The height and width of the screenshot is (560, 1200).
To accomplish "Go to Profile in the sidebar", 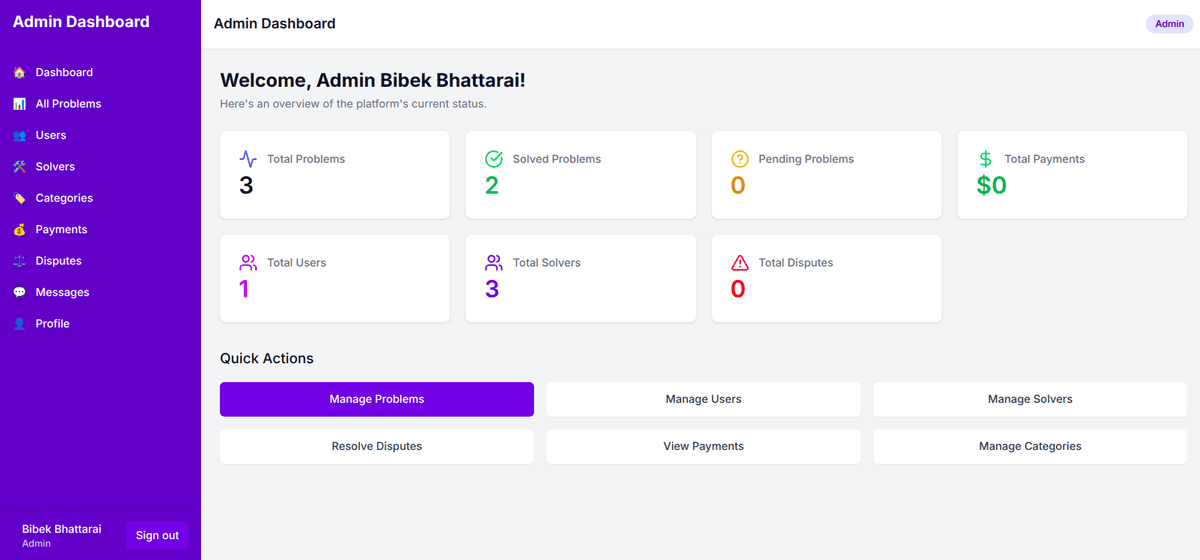I will (52, 324).
